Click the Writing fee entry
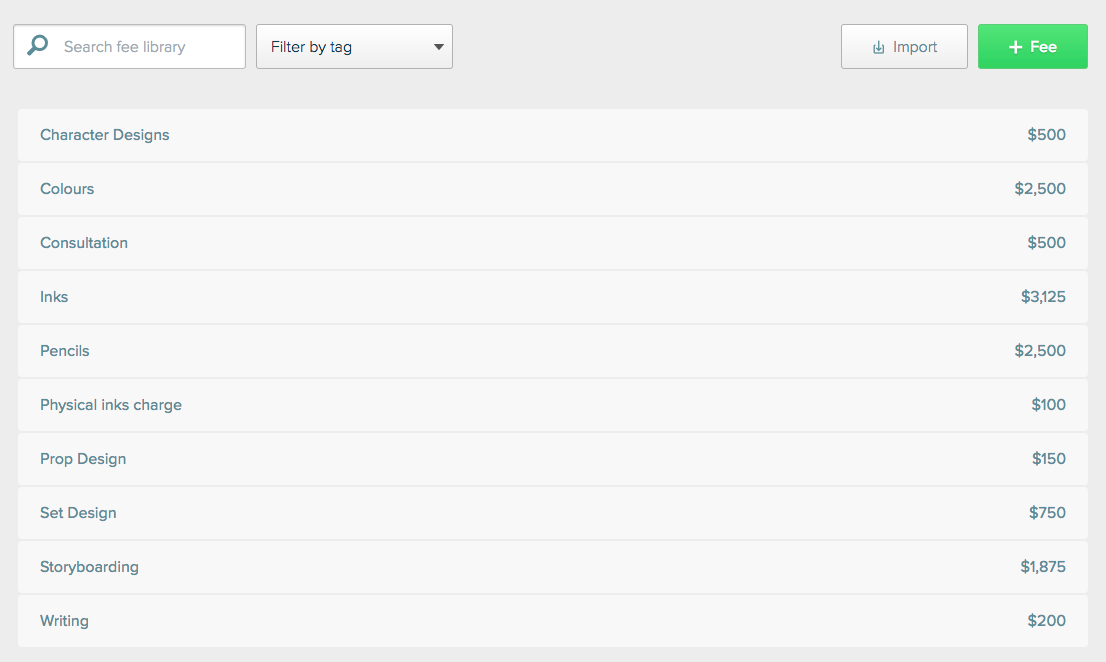This screenshot has width=1106, height=662. click(x=64, y=621)
